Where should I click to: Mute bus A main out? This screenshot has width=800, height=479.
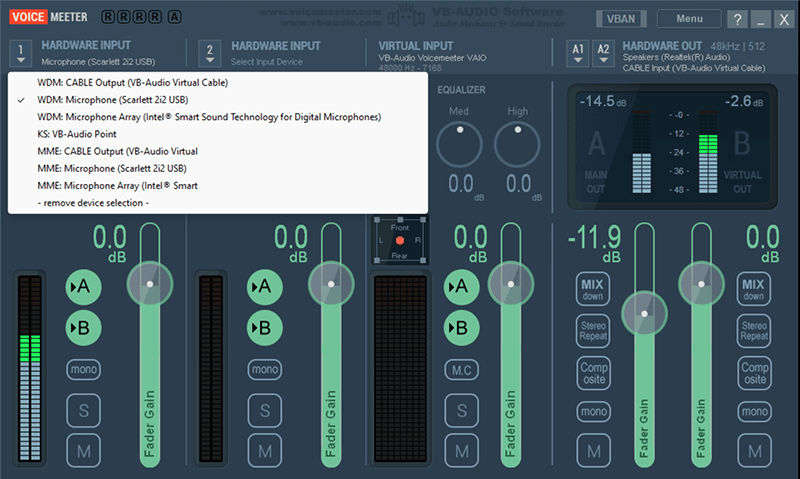pyautogui.click(x=593, y=451)
